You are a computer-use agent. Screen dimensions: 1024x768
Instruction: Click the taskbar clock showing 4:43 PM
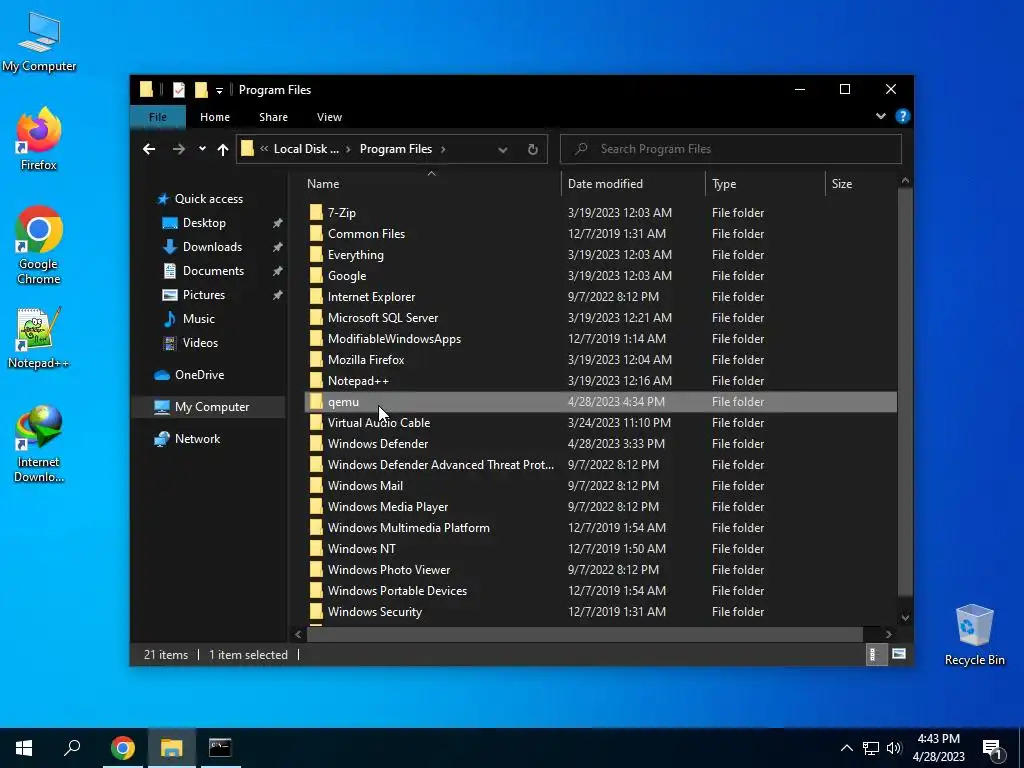click(938, 748)
